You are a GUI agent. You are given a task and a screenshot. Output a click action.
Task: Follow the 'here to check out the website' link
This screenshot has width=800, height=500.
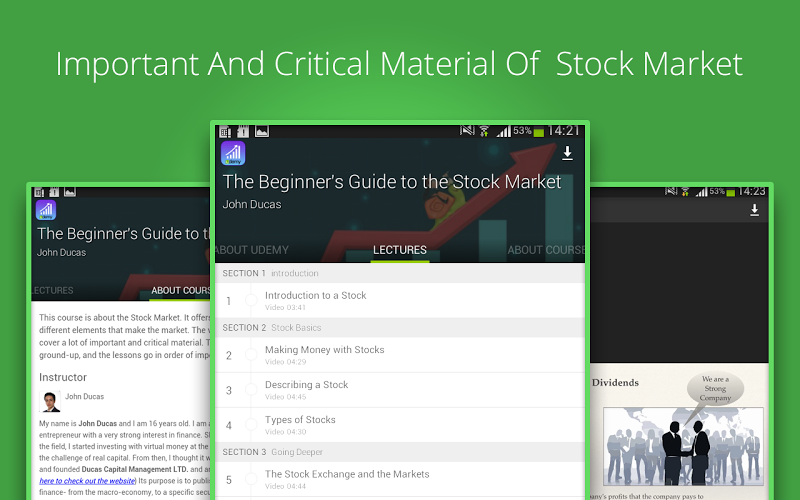87,481
